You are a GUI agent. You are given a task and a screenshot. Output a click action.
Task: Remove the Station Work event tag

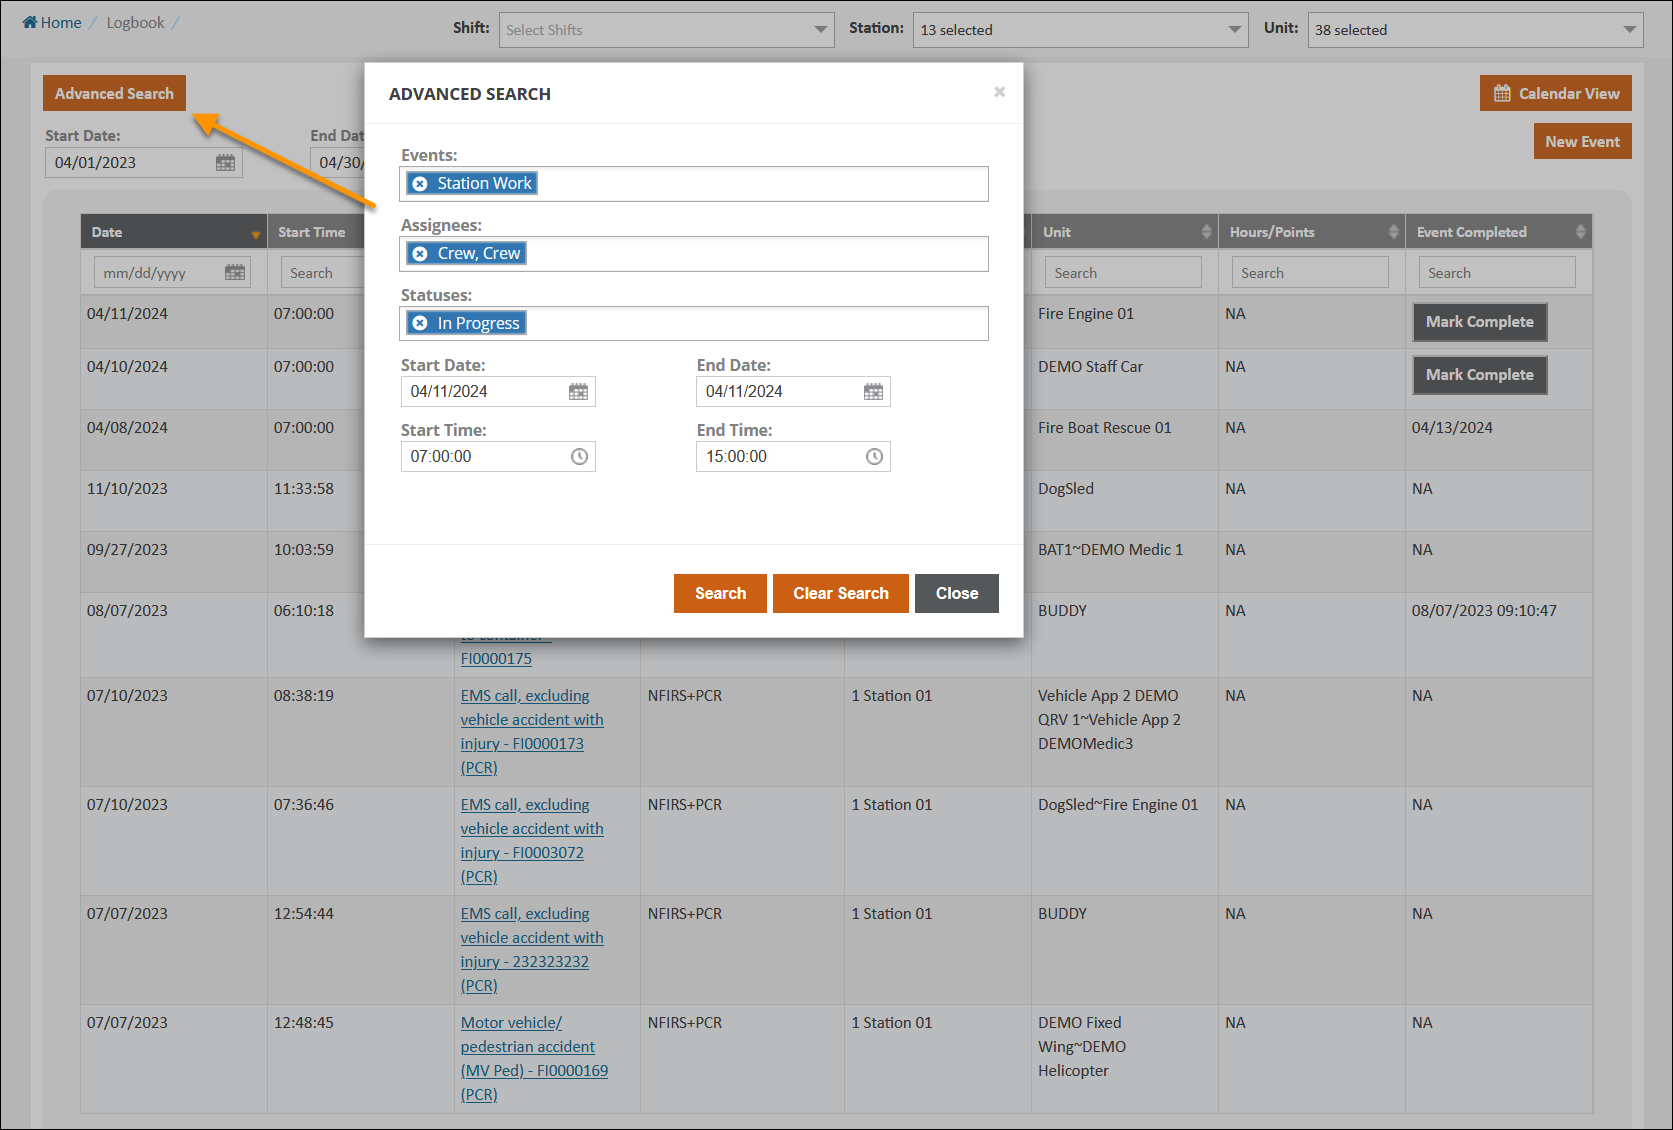click(x=420, y=184)
